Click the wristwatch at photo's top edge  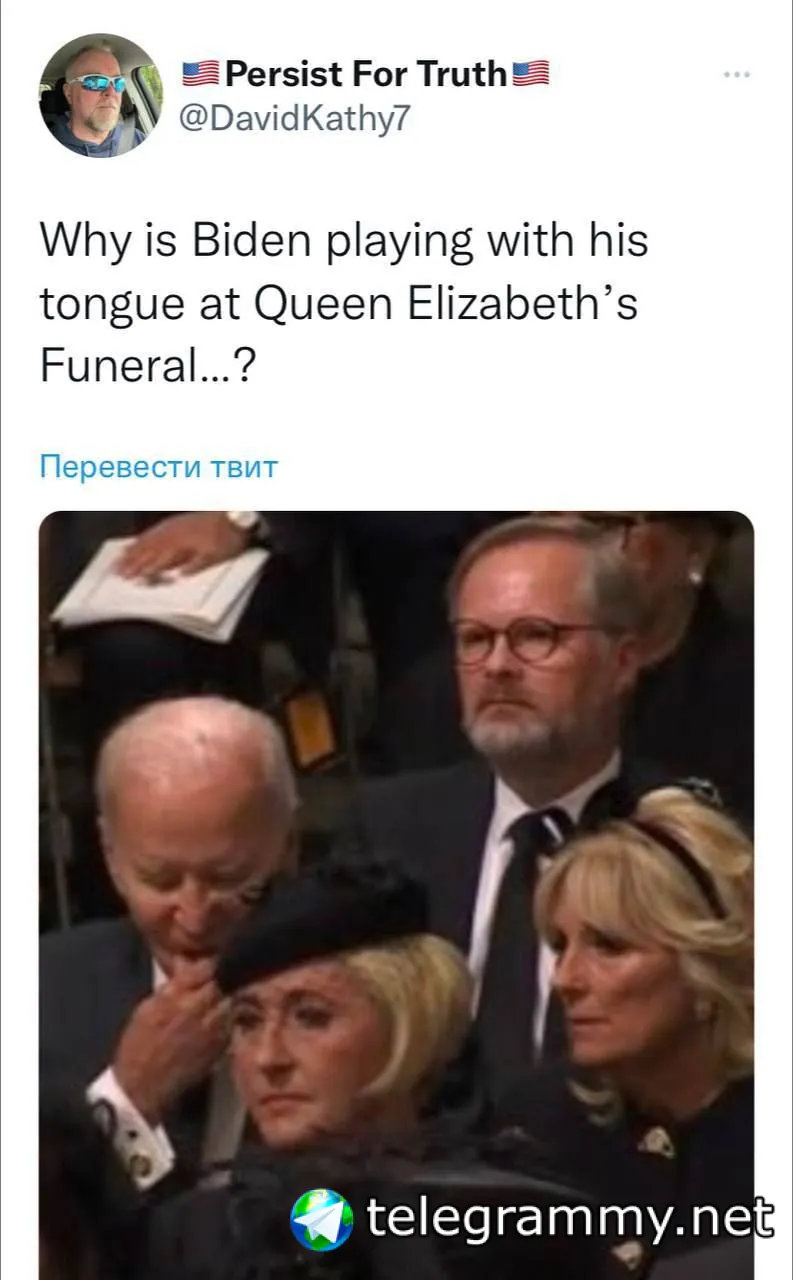pos(245,523)
